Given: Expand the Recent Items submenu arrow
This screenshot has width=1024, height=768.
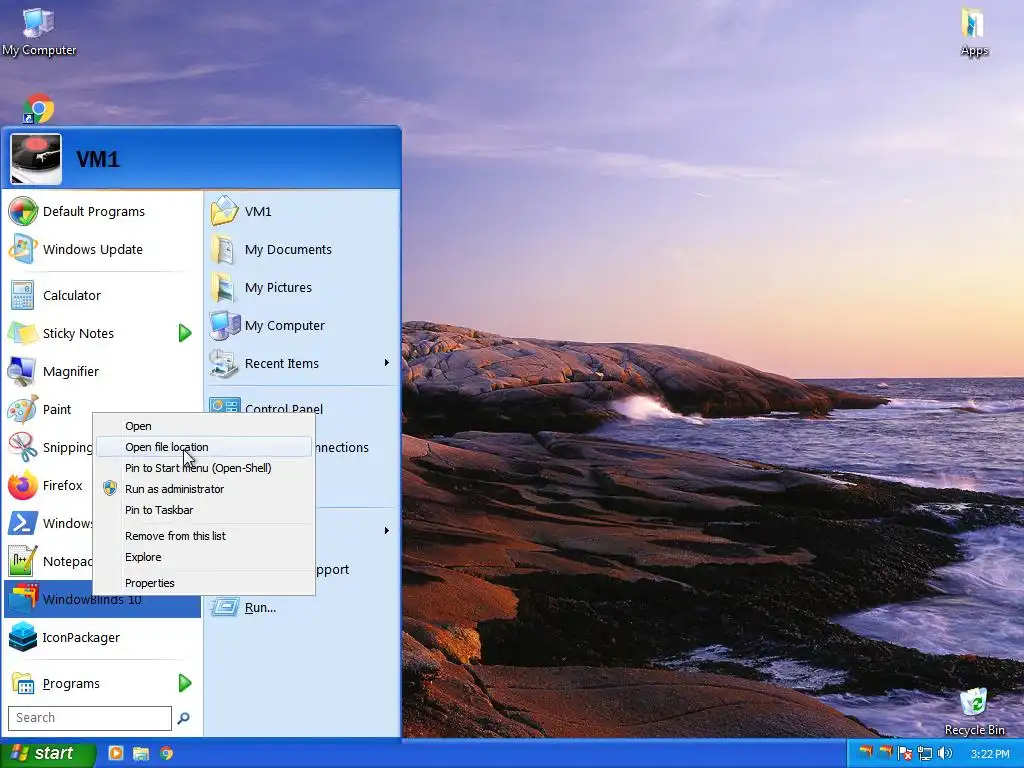Looking at the screenshot, I should [387, 362].
